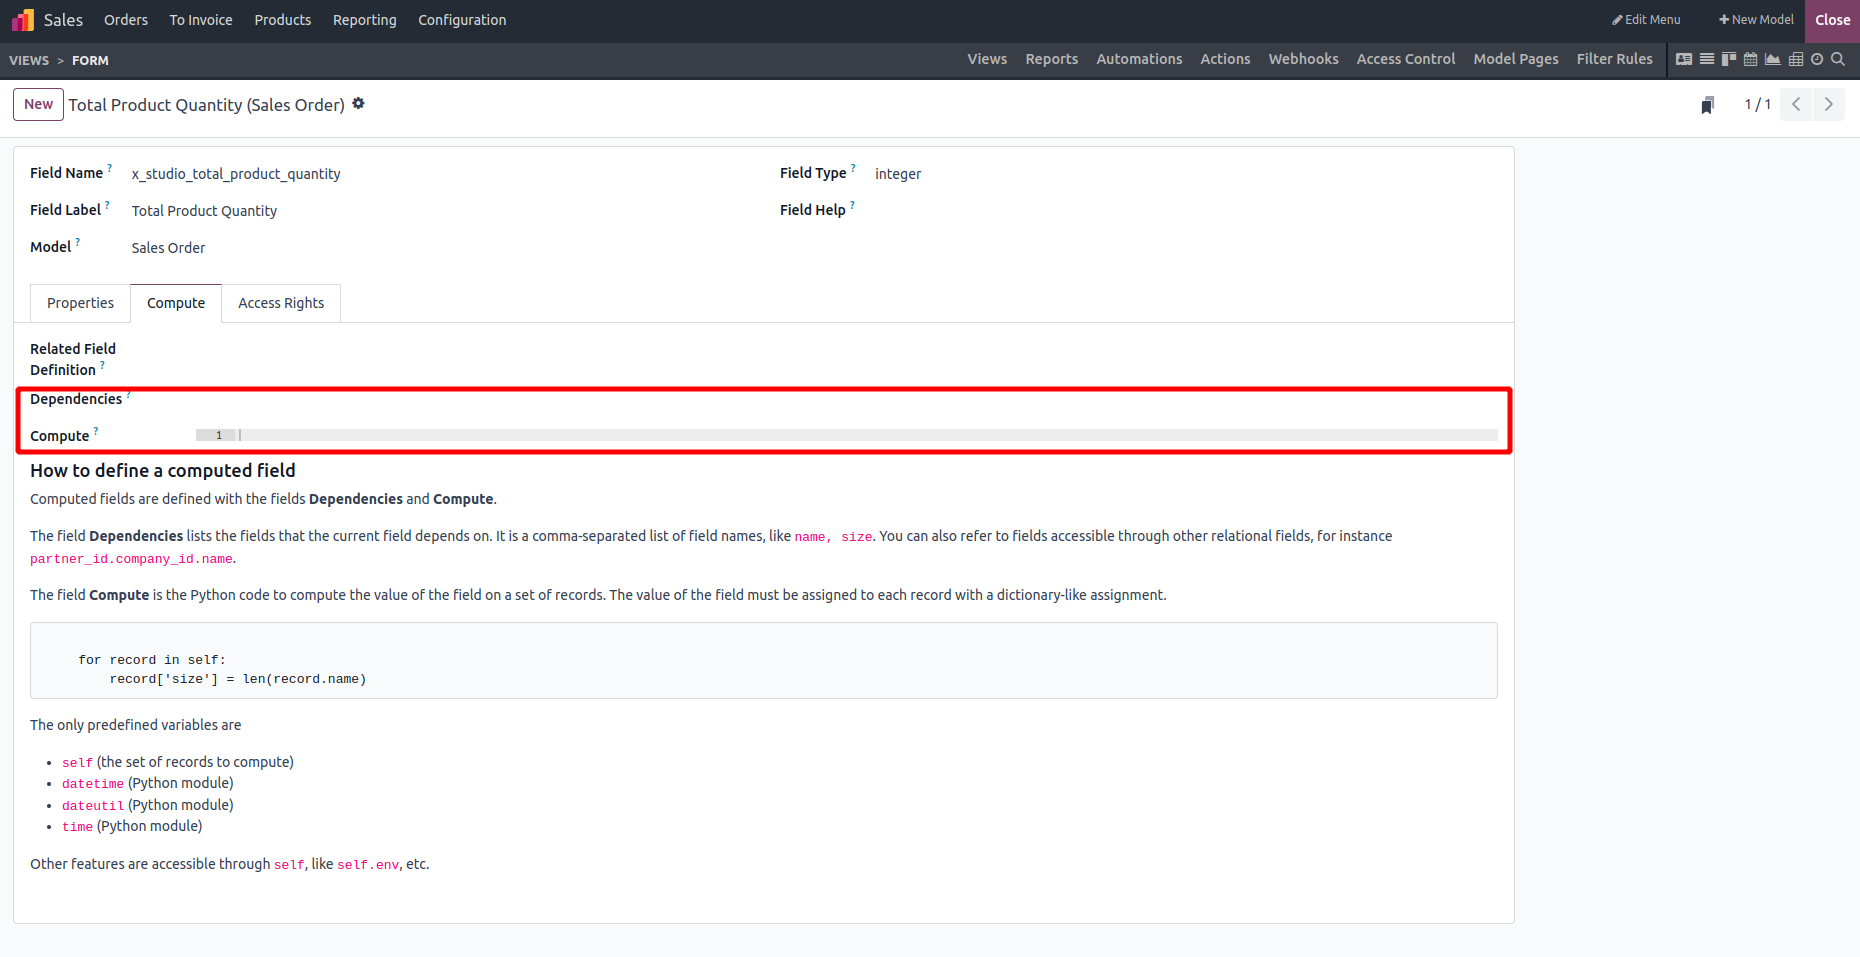This screenshot has height=957, width=1860.
Task: Select the Compute tab
Action: [176, 303]
